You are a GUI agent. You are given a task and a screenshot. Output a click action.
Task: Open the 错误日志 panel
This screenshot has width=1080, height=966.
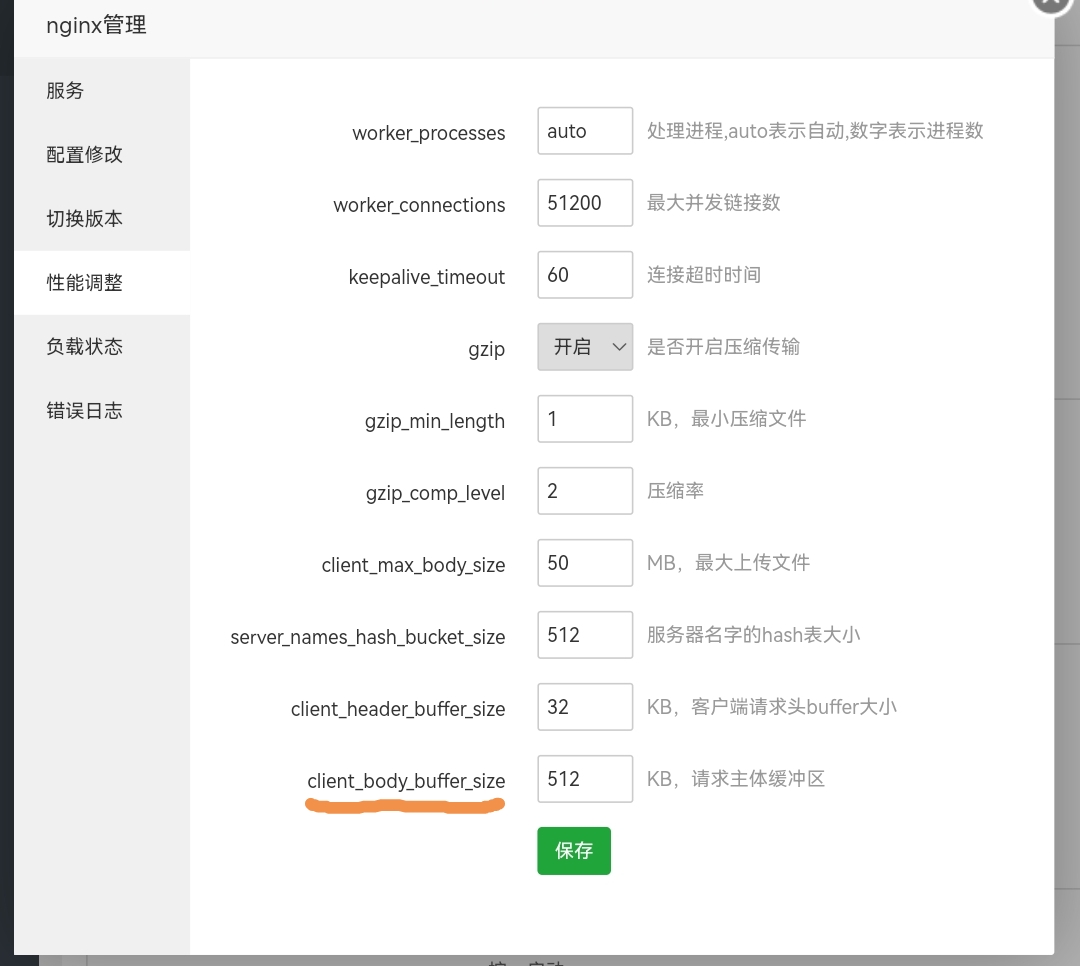(x=85, y=410)
